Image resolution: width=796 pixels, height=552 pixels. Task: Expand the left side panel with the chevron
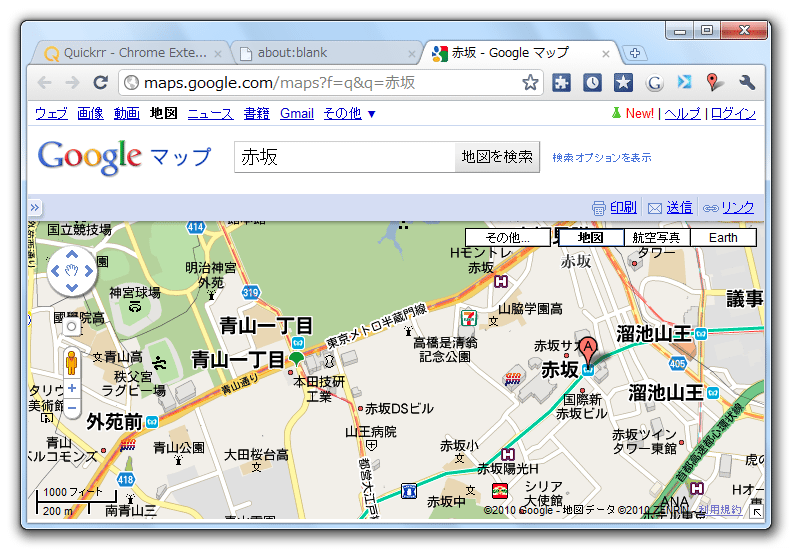tap(34, 207)
